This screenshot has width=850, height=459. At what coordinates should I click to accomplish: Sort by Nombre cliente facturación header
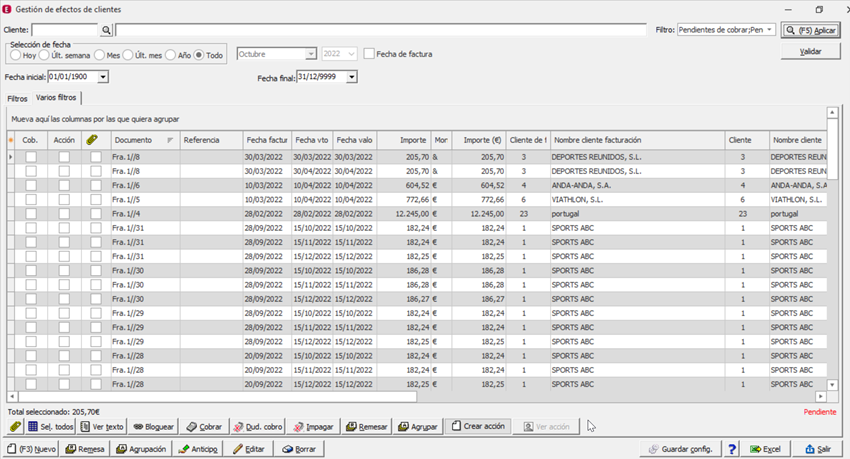(x=638, y=140)
